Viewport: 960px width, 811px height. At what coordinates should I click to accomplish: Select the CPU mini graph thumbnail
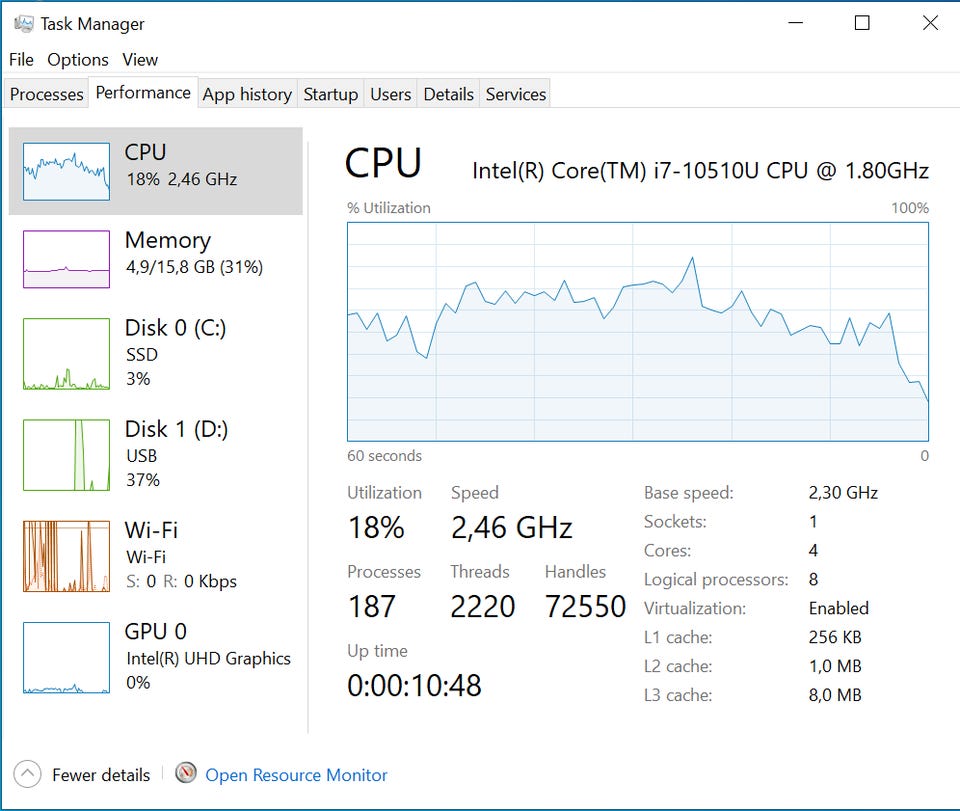(66, 171)
